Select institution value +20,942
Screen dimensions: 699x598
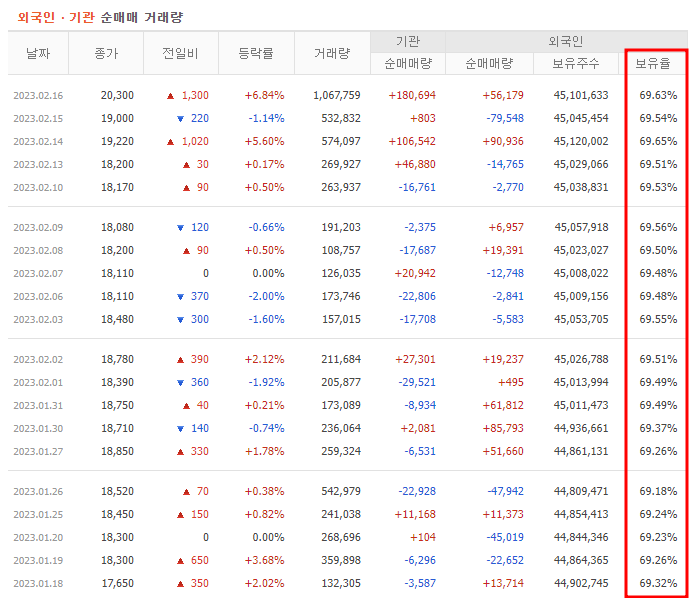coord(415,274)
